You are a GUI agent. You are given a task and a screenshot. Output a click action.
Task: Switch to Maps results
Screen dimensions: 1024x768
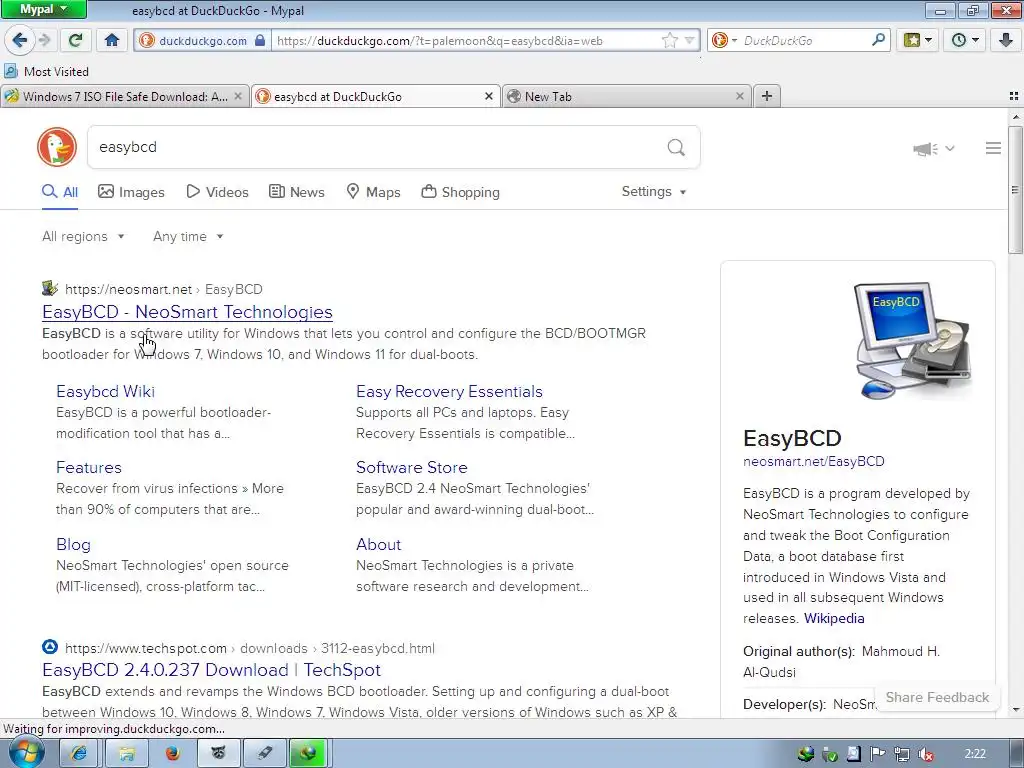pos(373,192)
